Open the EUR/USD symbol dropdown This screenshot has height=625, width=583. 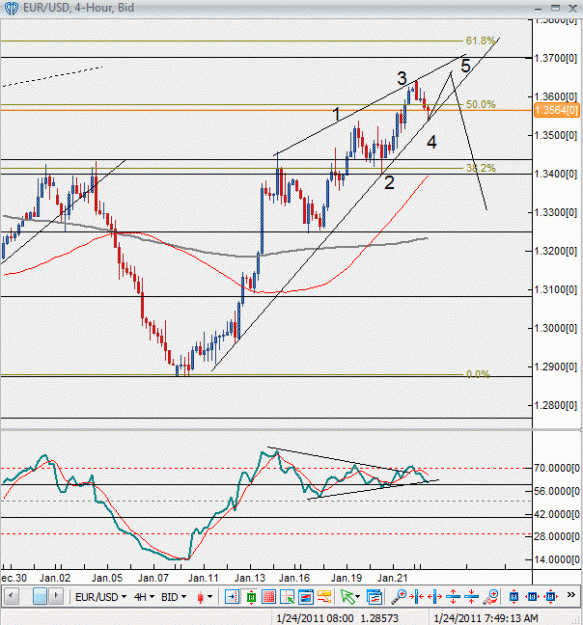click(x=100, y=597)
